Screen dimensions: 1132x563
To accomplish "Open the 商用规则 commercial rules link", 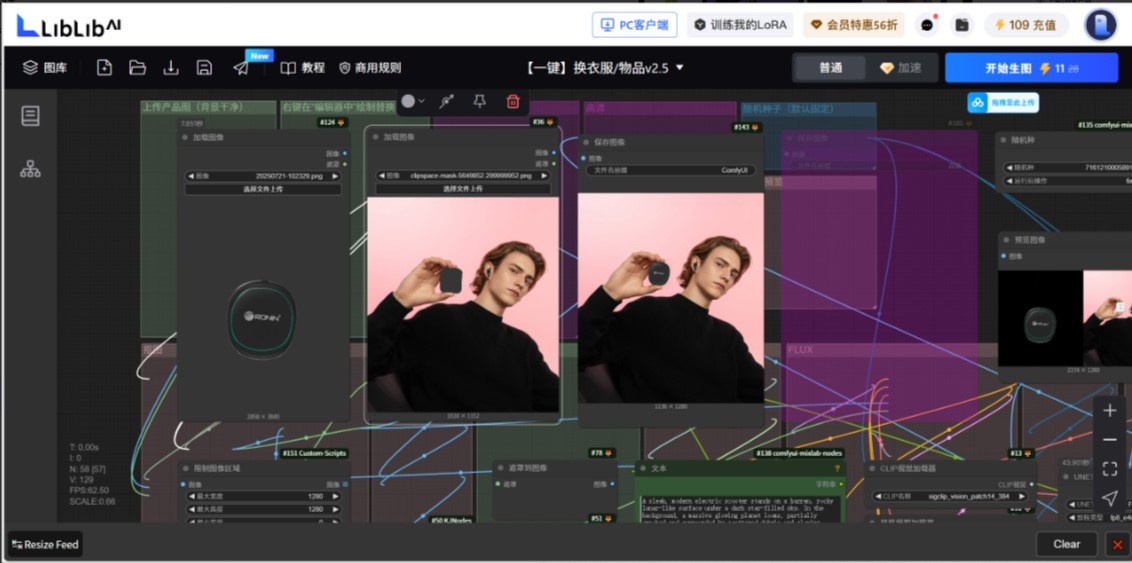I will pos(370,68).
